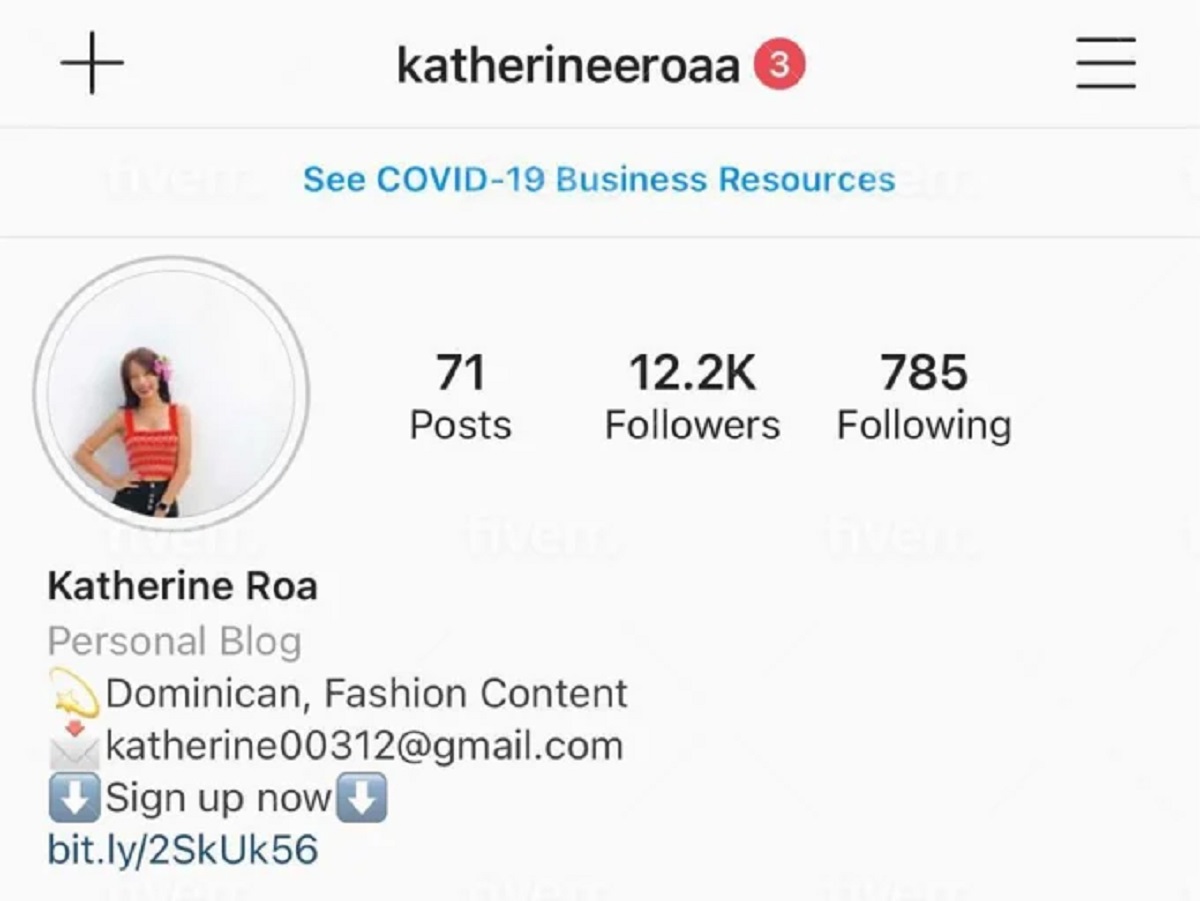This screenshot has width=1200, height=901.
Task: Tap the 71 posts count
Action: (x=460, y=373)
